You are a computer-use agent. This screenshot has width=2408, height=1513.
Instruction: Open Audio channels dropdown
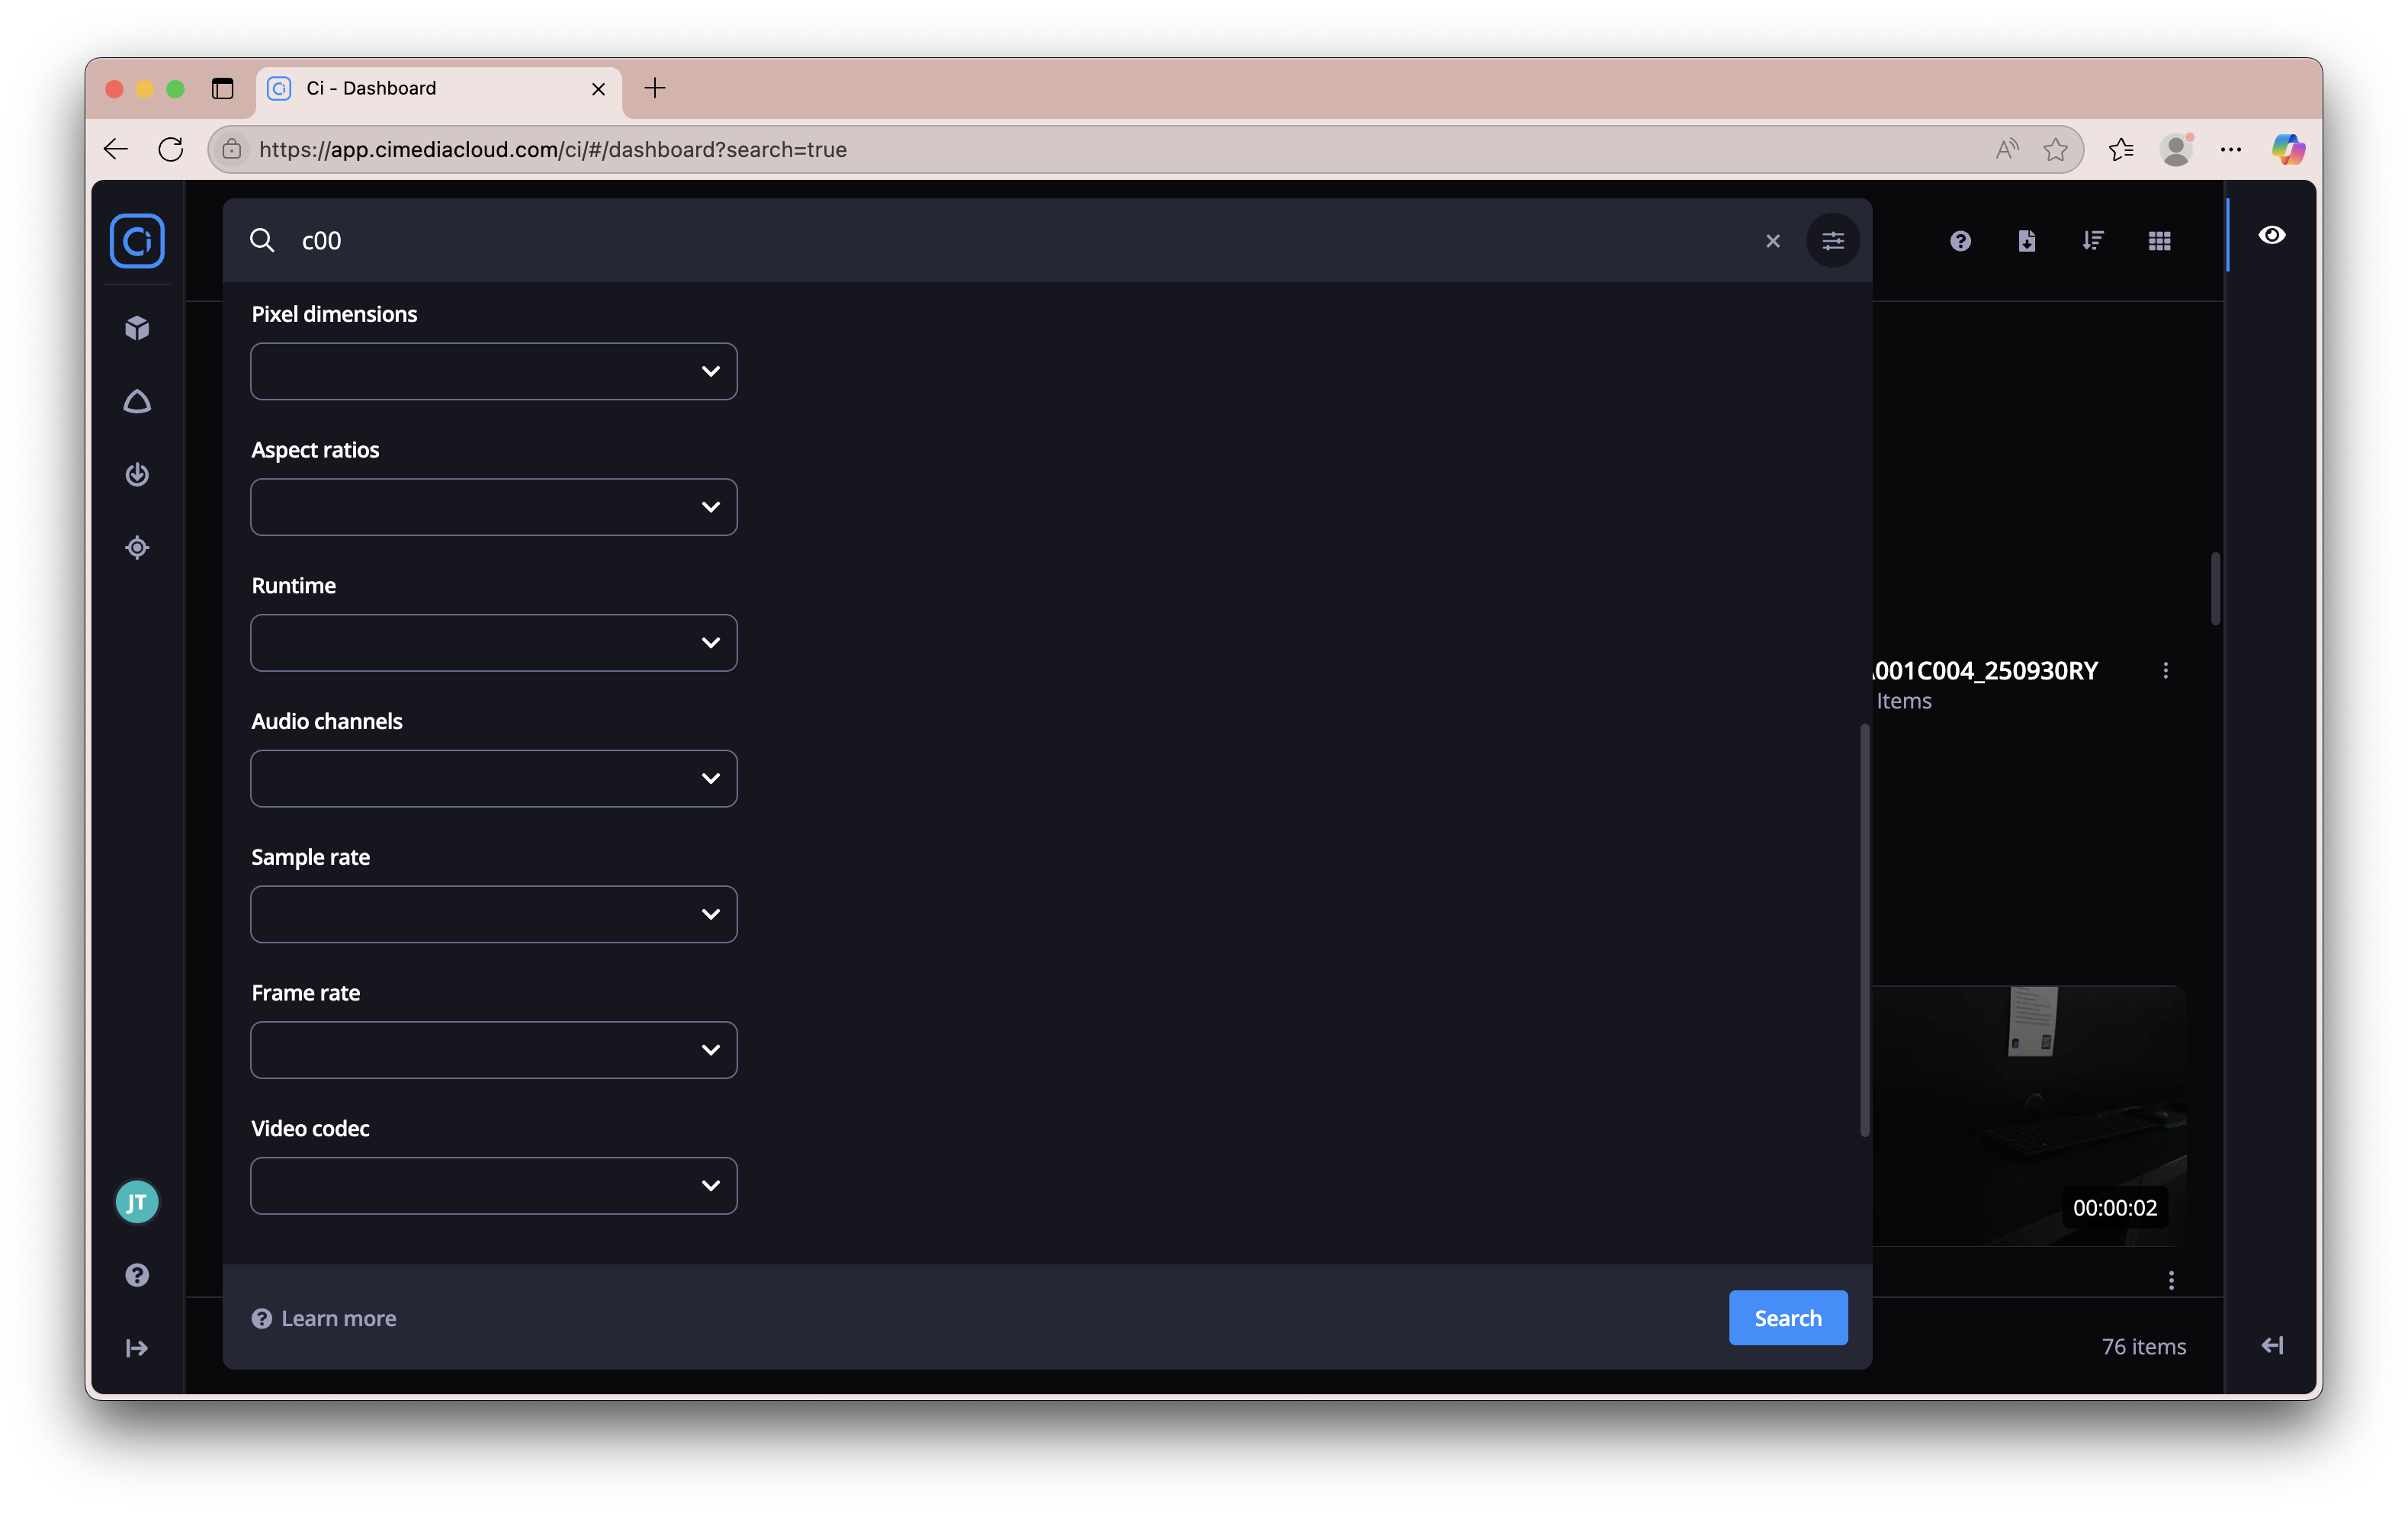coord(494,778)
